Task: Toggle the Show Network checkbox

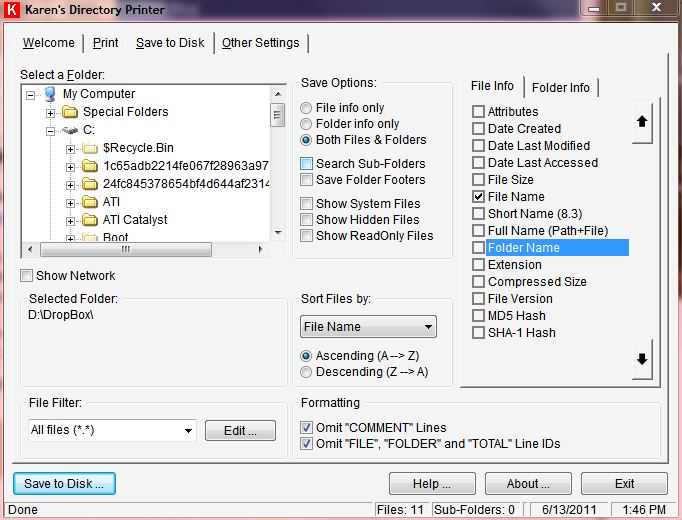Action: pyautogui.click(x=27, y=276)
